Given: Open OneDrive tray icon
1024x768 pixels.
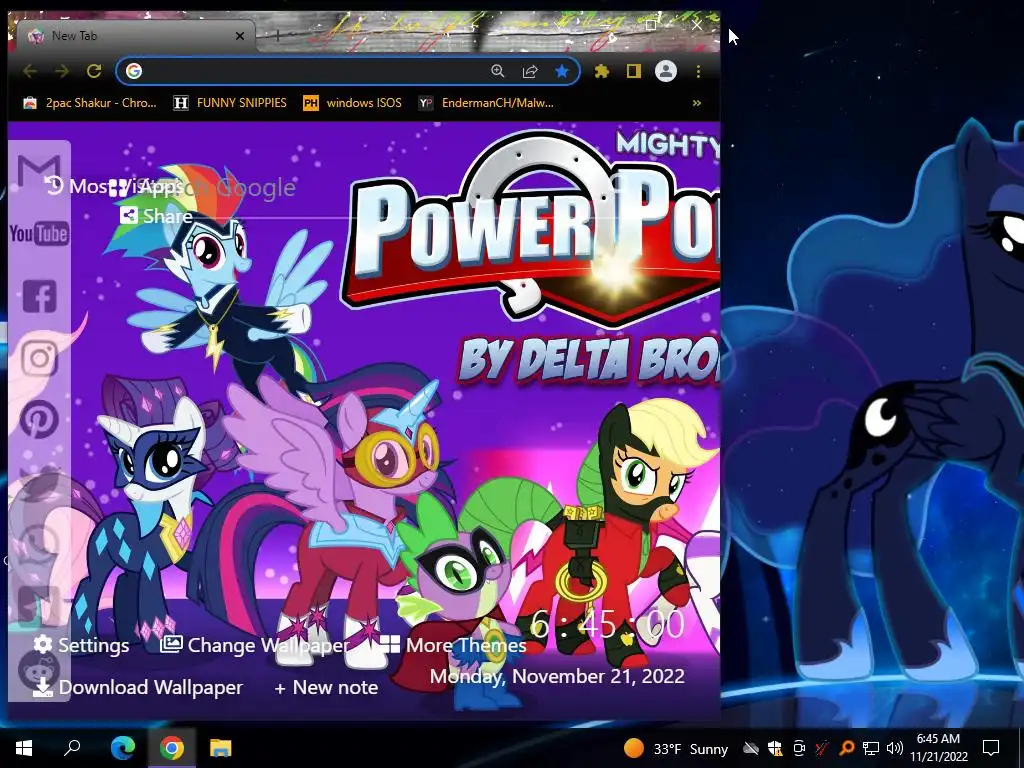Looking at the screenshot, I should (751, 748).
